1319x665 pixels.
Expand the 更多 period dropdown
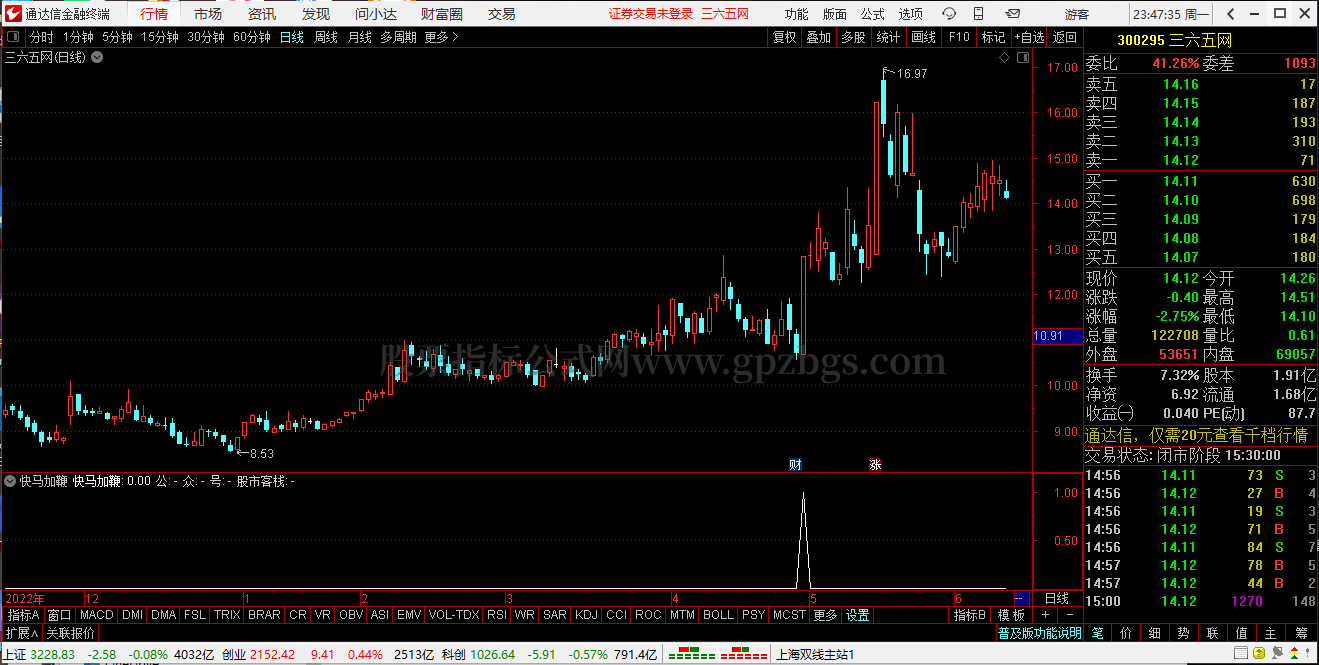point(441,37)
